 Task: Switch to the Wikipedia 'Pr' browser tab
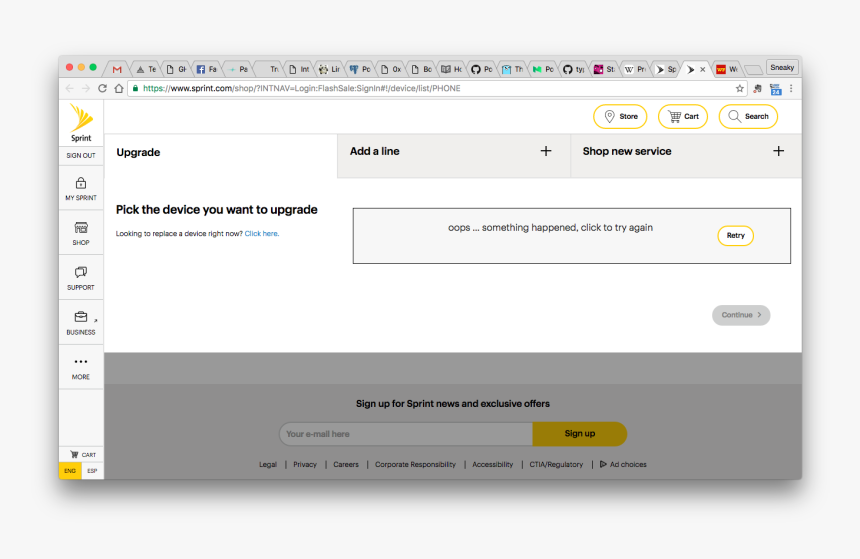[x=635, y=69]
